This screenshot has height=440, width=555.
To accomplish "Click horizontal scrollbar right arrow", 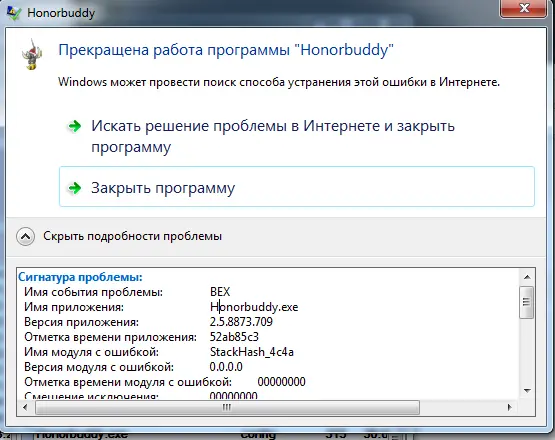I will (x=510, y=407).
